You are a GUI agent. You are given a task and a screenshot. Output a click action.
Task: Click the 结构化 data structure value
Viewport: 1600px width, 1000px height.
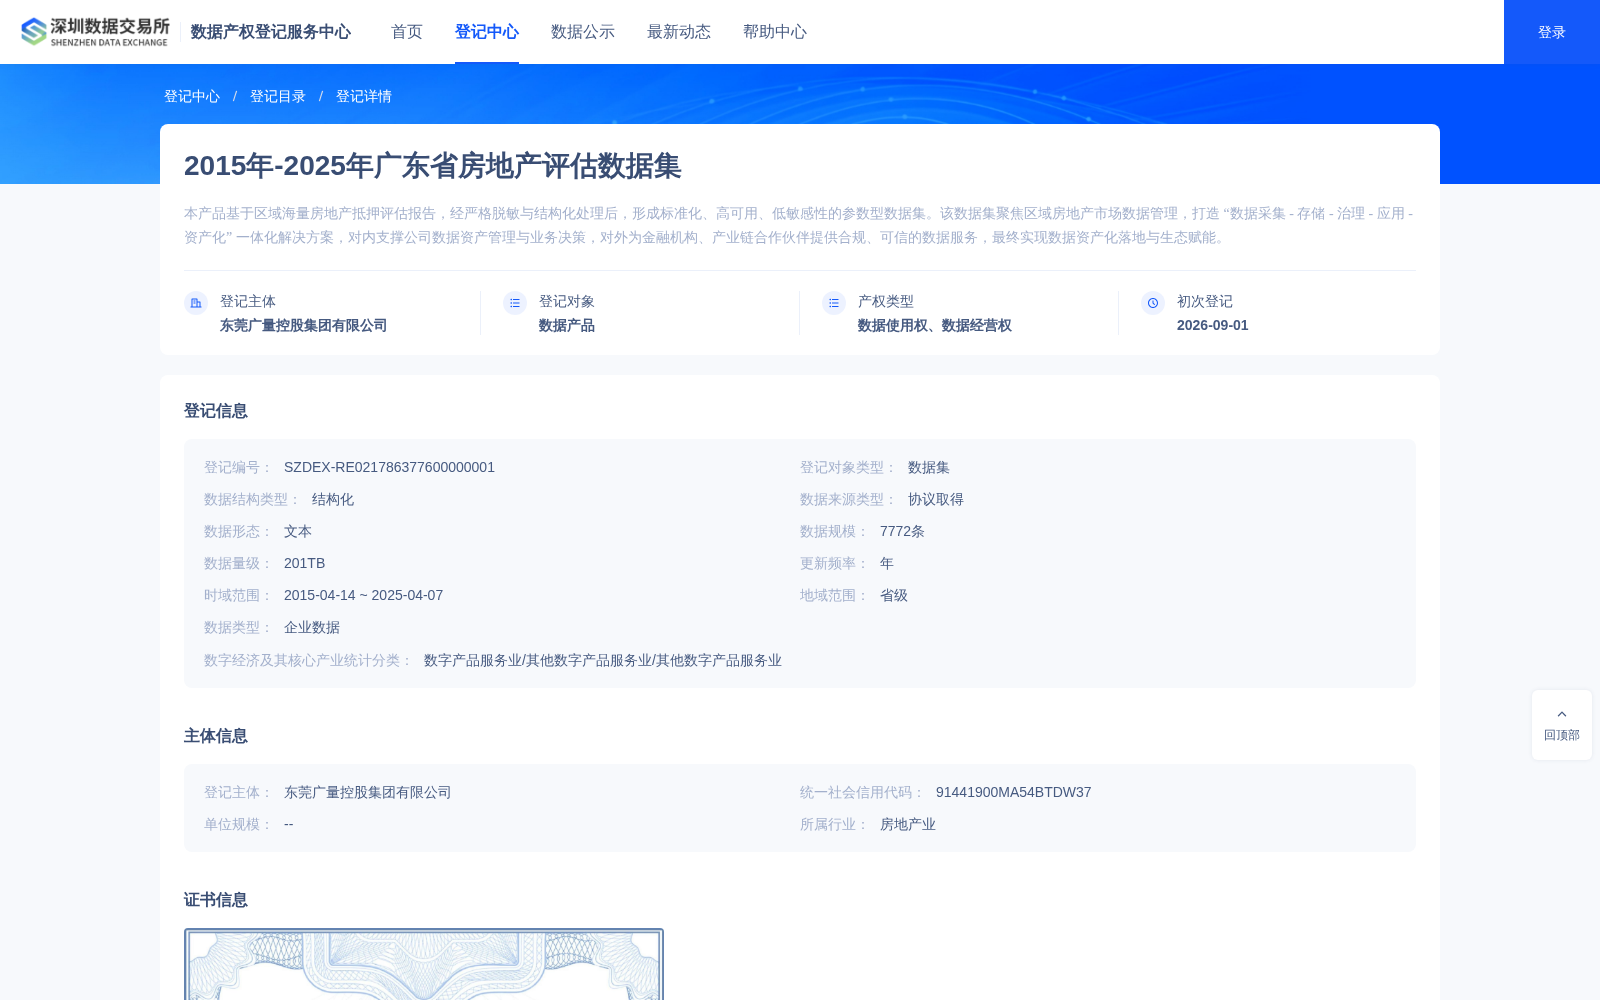333,499
